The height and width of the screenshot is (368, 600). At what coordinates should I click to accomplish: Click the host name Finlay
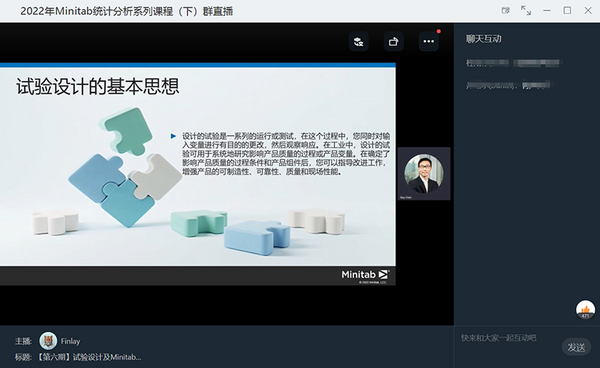[x=70, y=341]
